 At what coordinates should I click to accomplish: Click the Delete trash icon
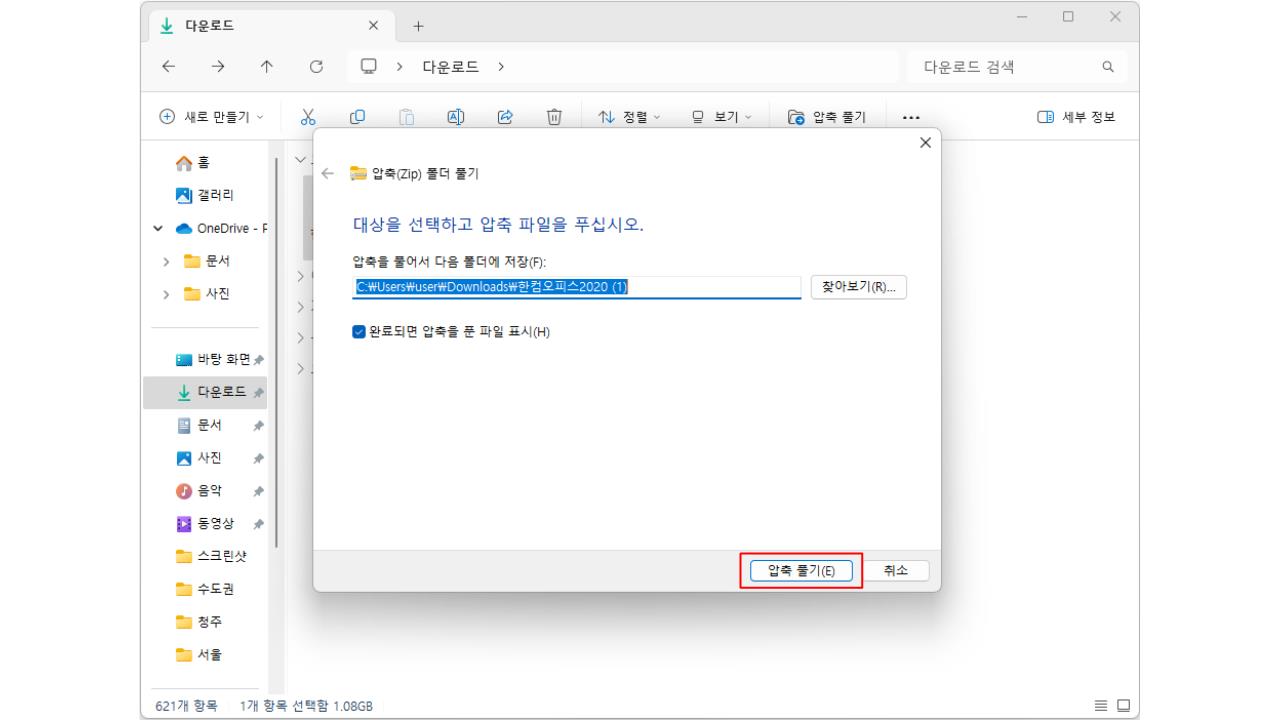coord(551,116)
